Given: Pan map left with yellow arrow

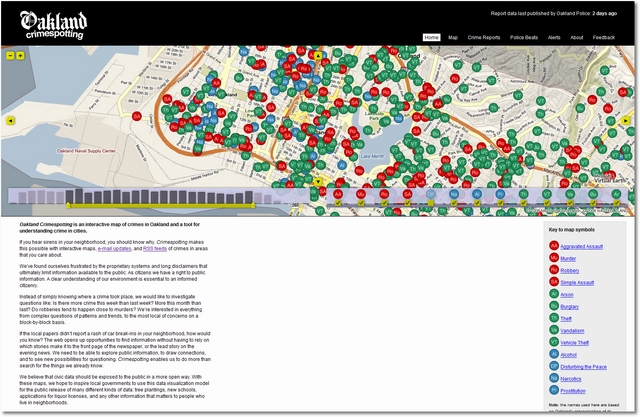Looking at the screenshot, I should (x=11, y=121).
